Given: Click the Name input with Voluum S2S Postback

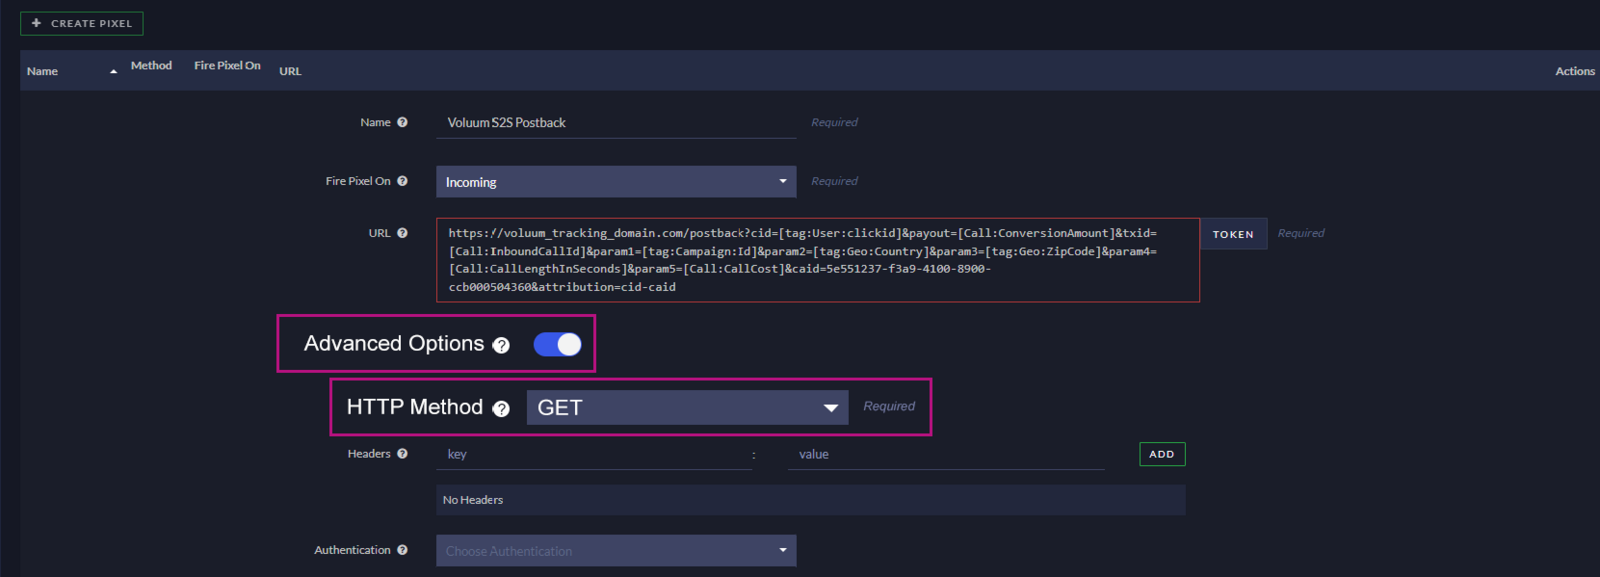Looking at the screenshot, I should (616, 123).
